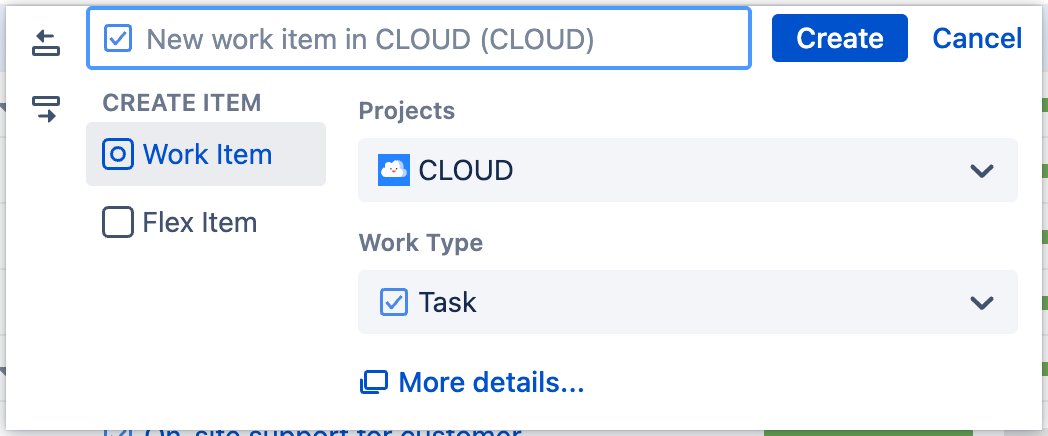
Task: Click the indent right-arrow icon
Action: 46,108
